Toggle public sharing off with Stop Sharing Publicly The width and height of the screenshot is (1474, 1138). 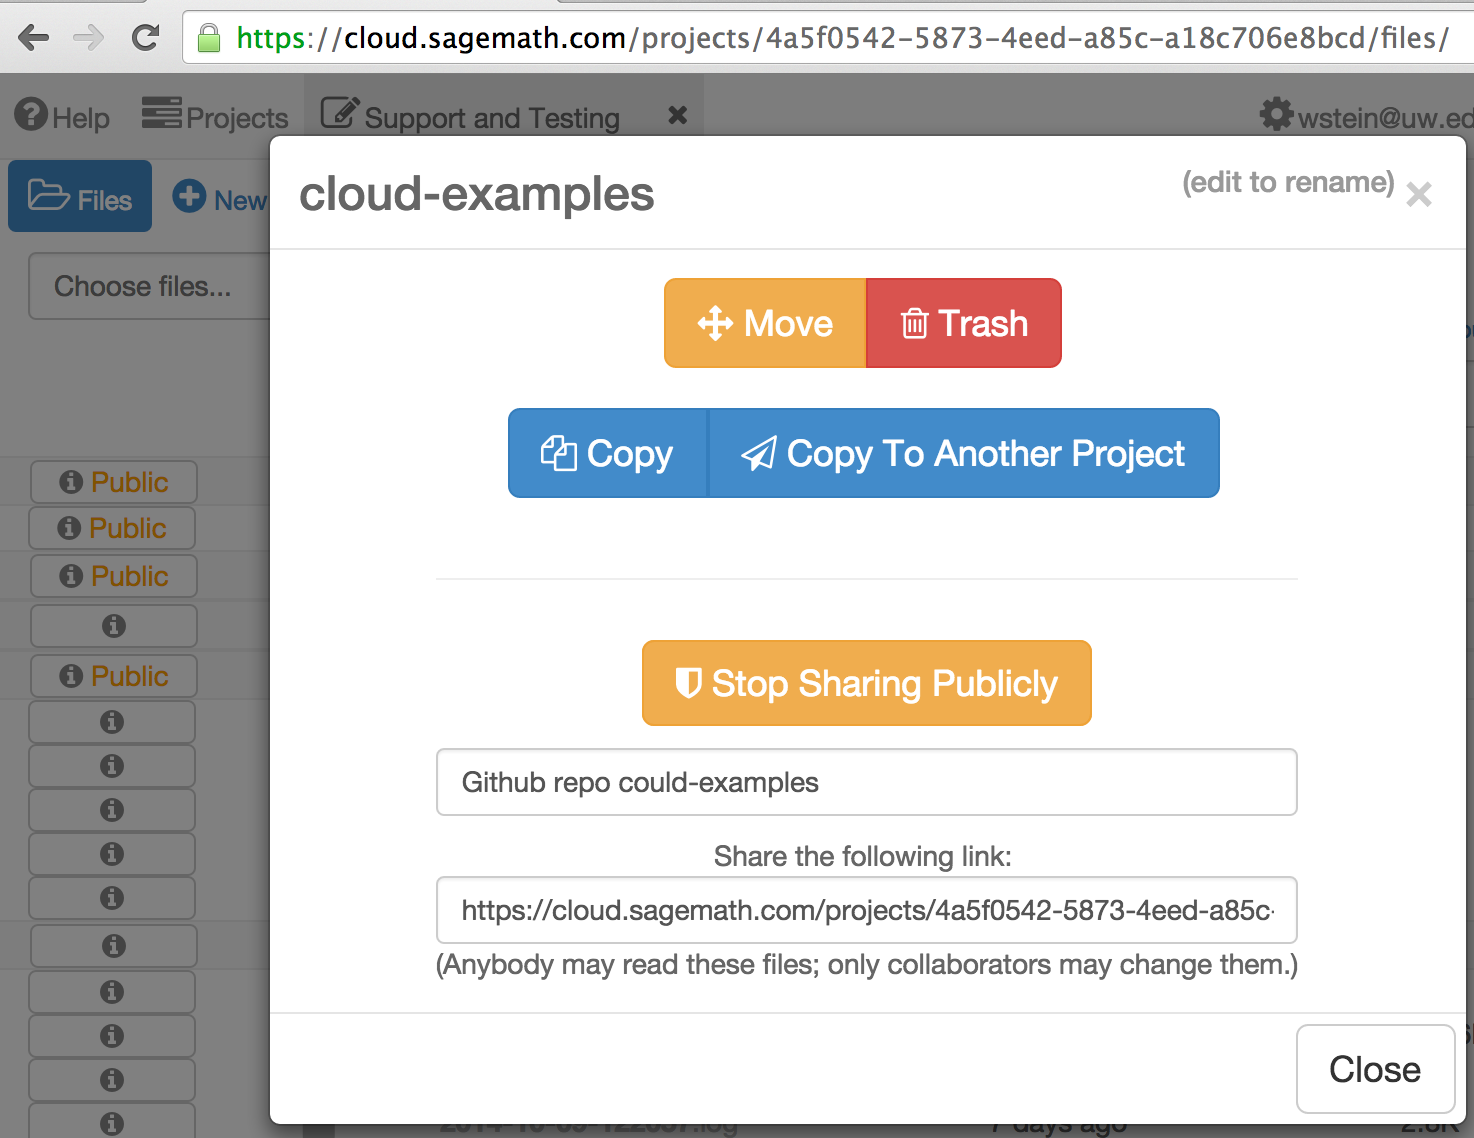point(866,683)
